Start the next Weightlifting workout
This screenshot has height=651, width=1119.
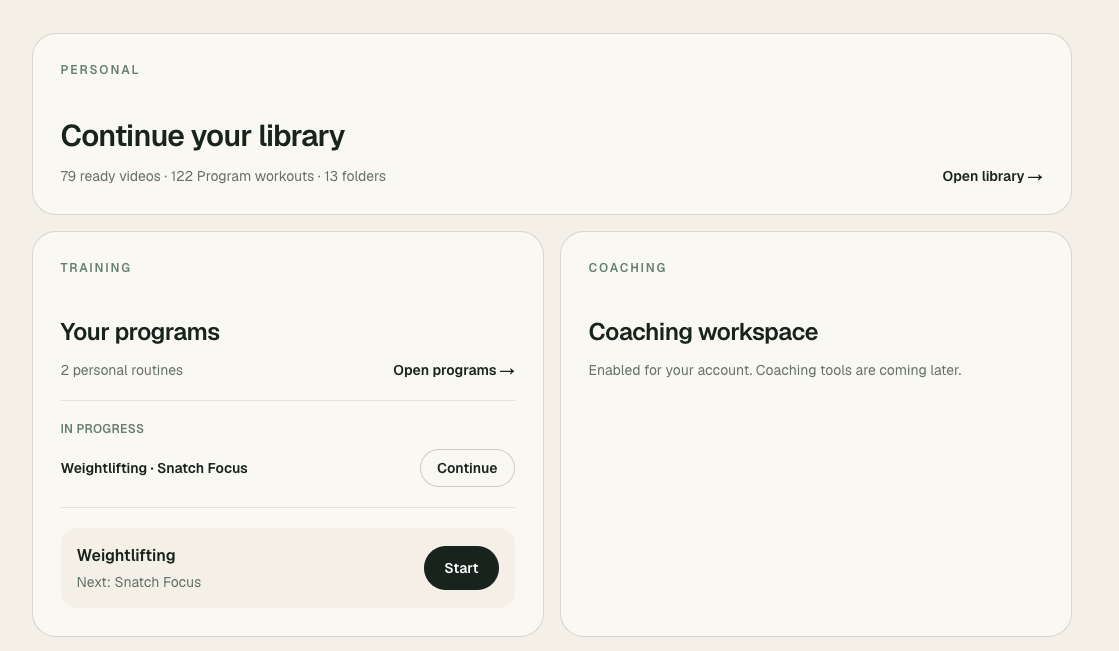coord(461,568)
